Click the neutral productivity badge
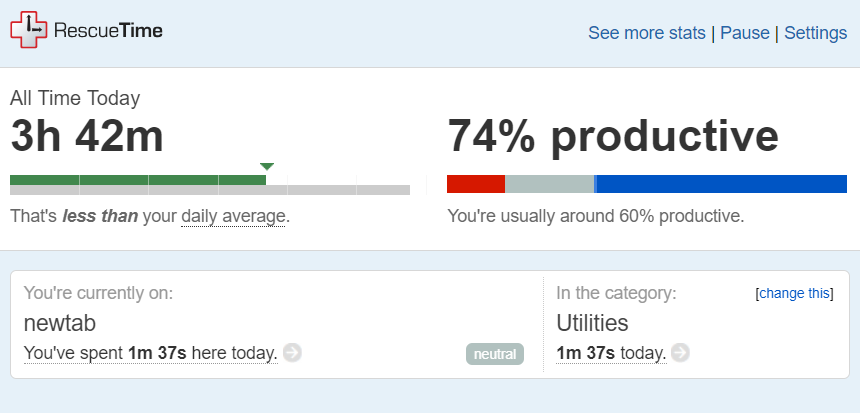This screenshot has height=413, width=860. coord(495,354)
